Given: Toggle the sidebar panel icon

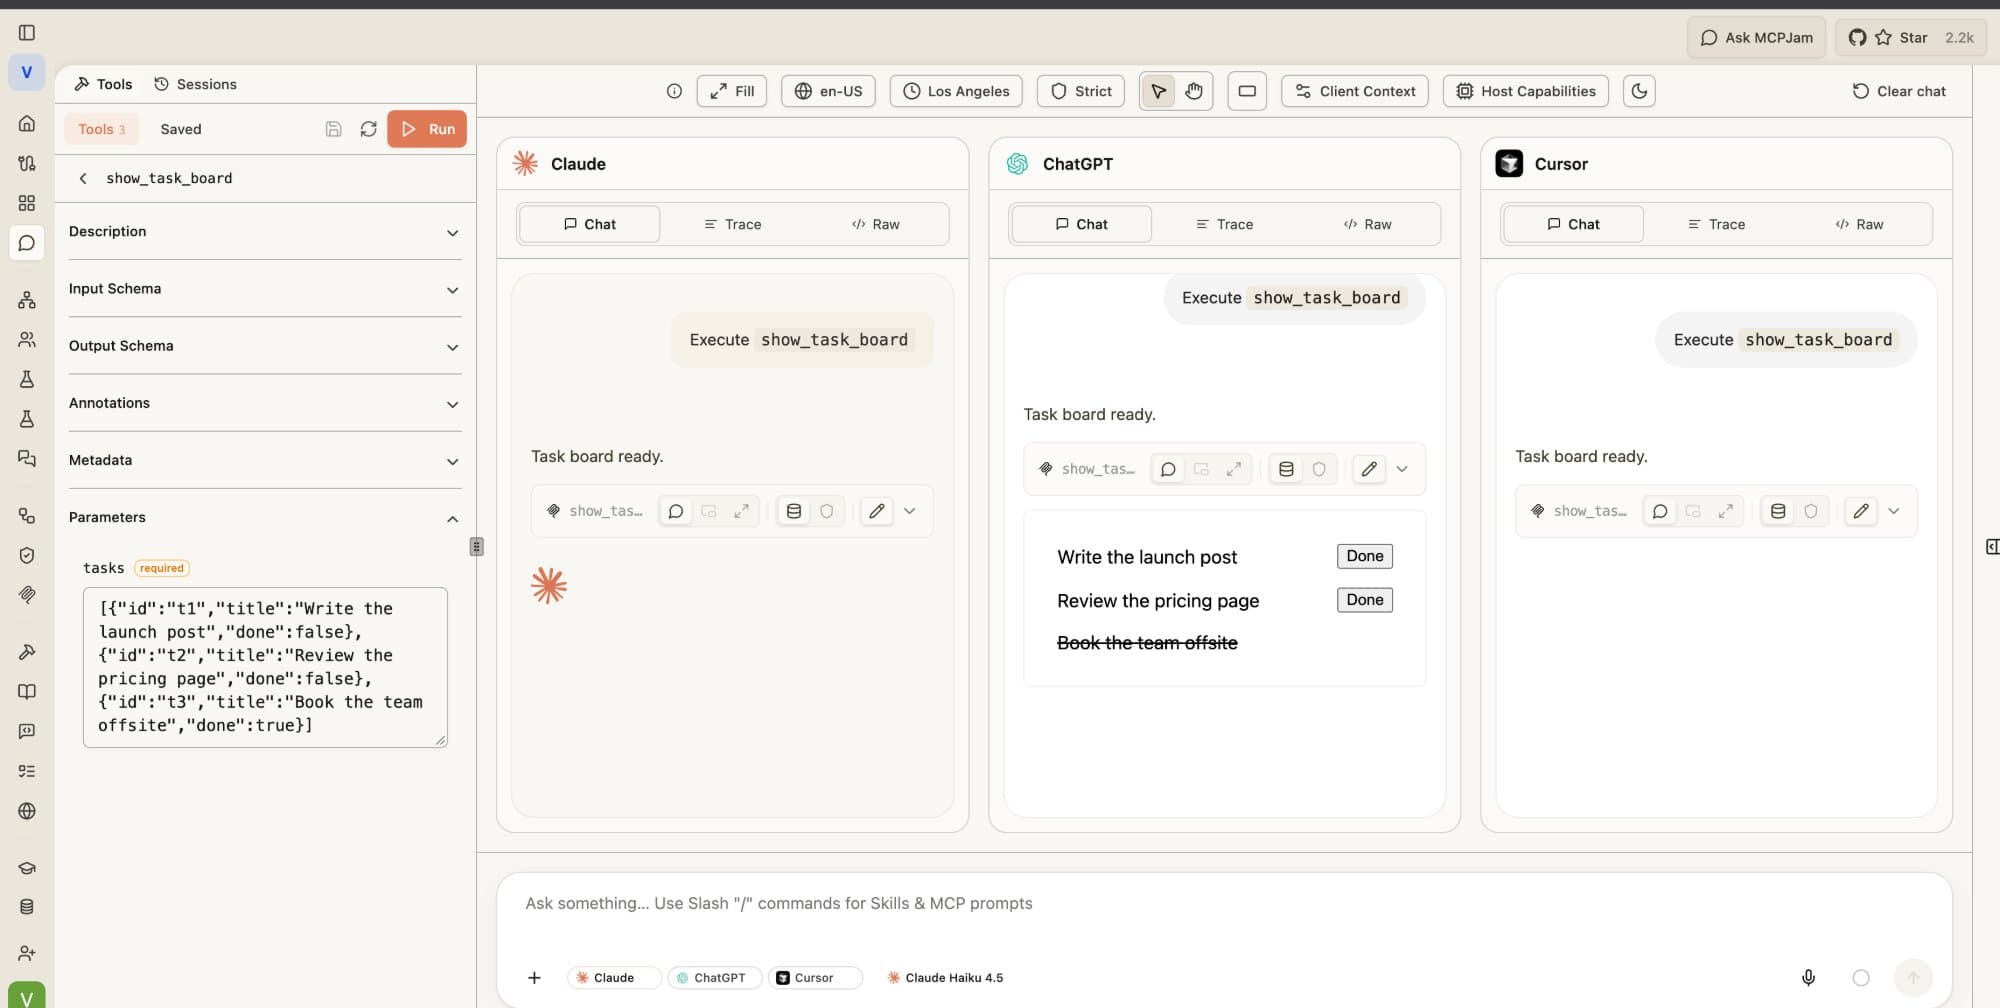Looking at the screenshot, I should [27, 33].
